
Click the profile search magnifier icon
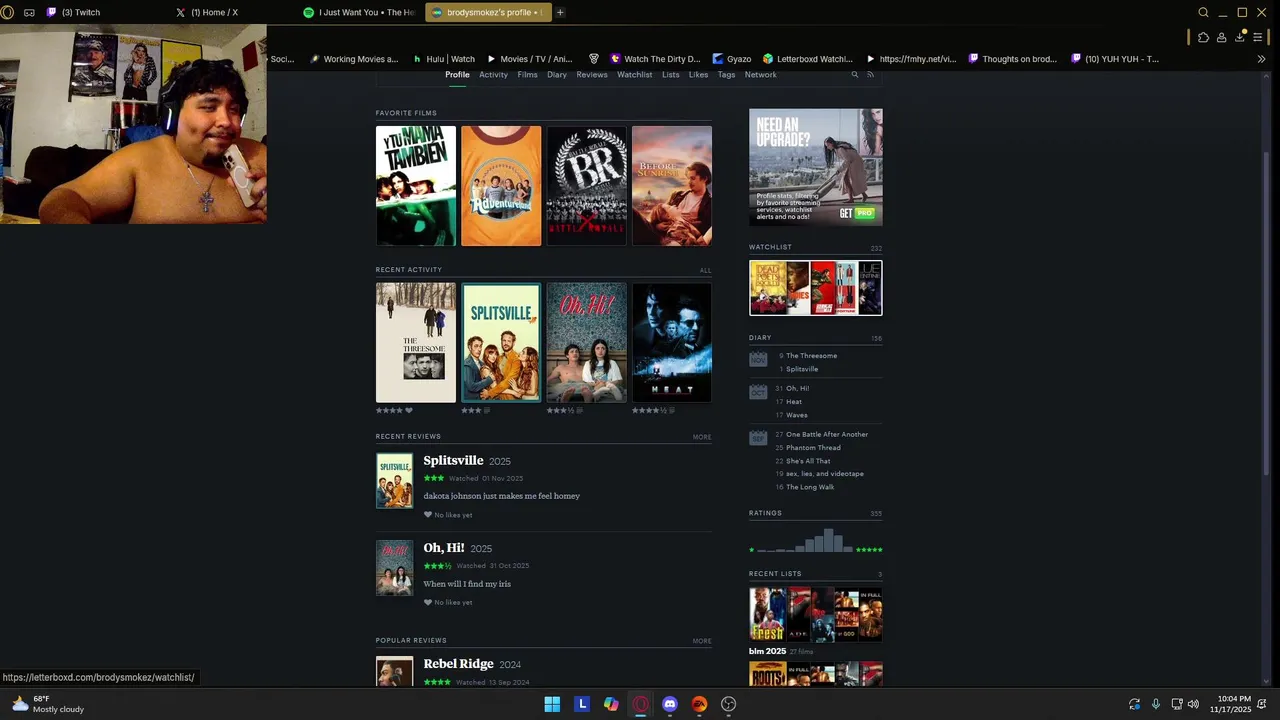(854, 75)
